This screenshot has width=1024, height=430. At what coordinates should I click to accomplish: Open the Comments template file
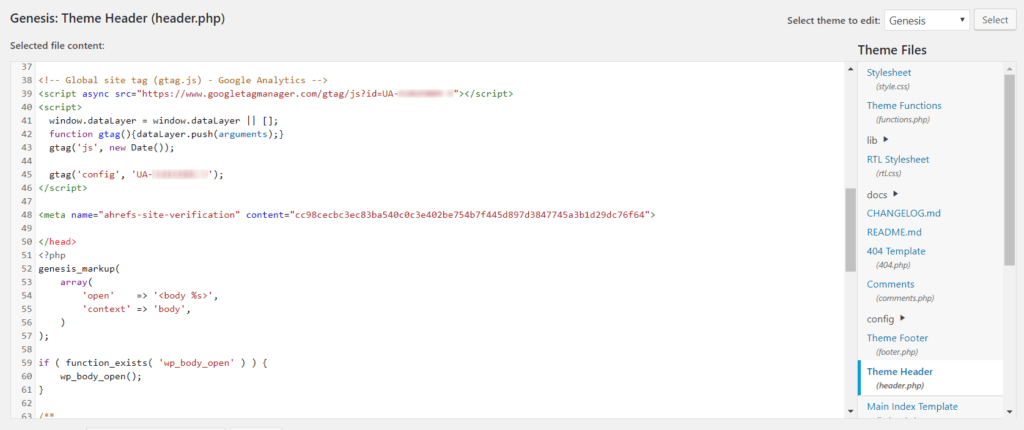(x=890, y=284)
